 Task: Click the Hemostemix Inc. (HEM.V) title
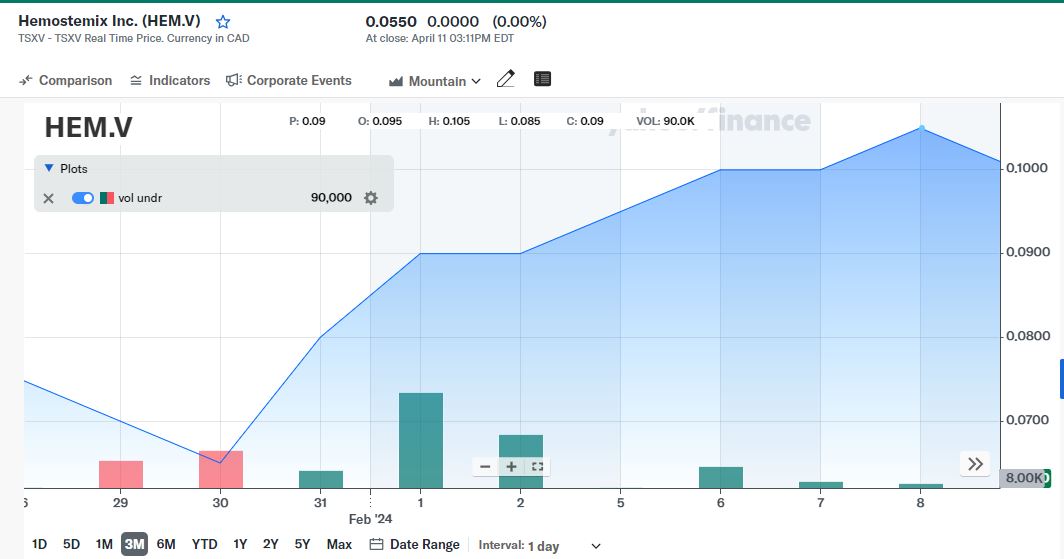(x=109, y=21)
